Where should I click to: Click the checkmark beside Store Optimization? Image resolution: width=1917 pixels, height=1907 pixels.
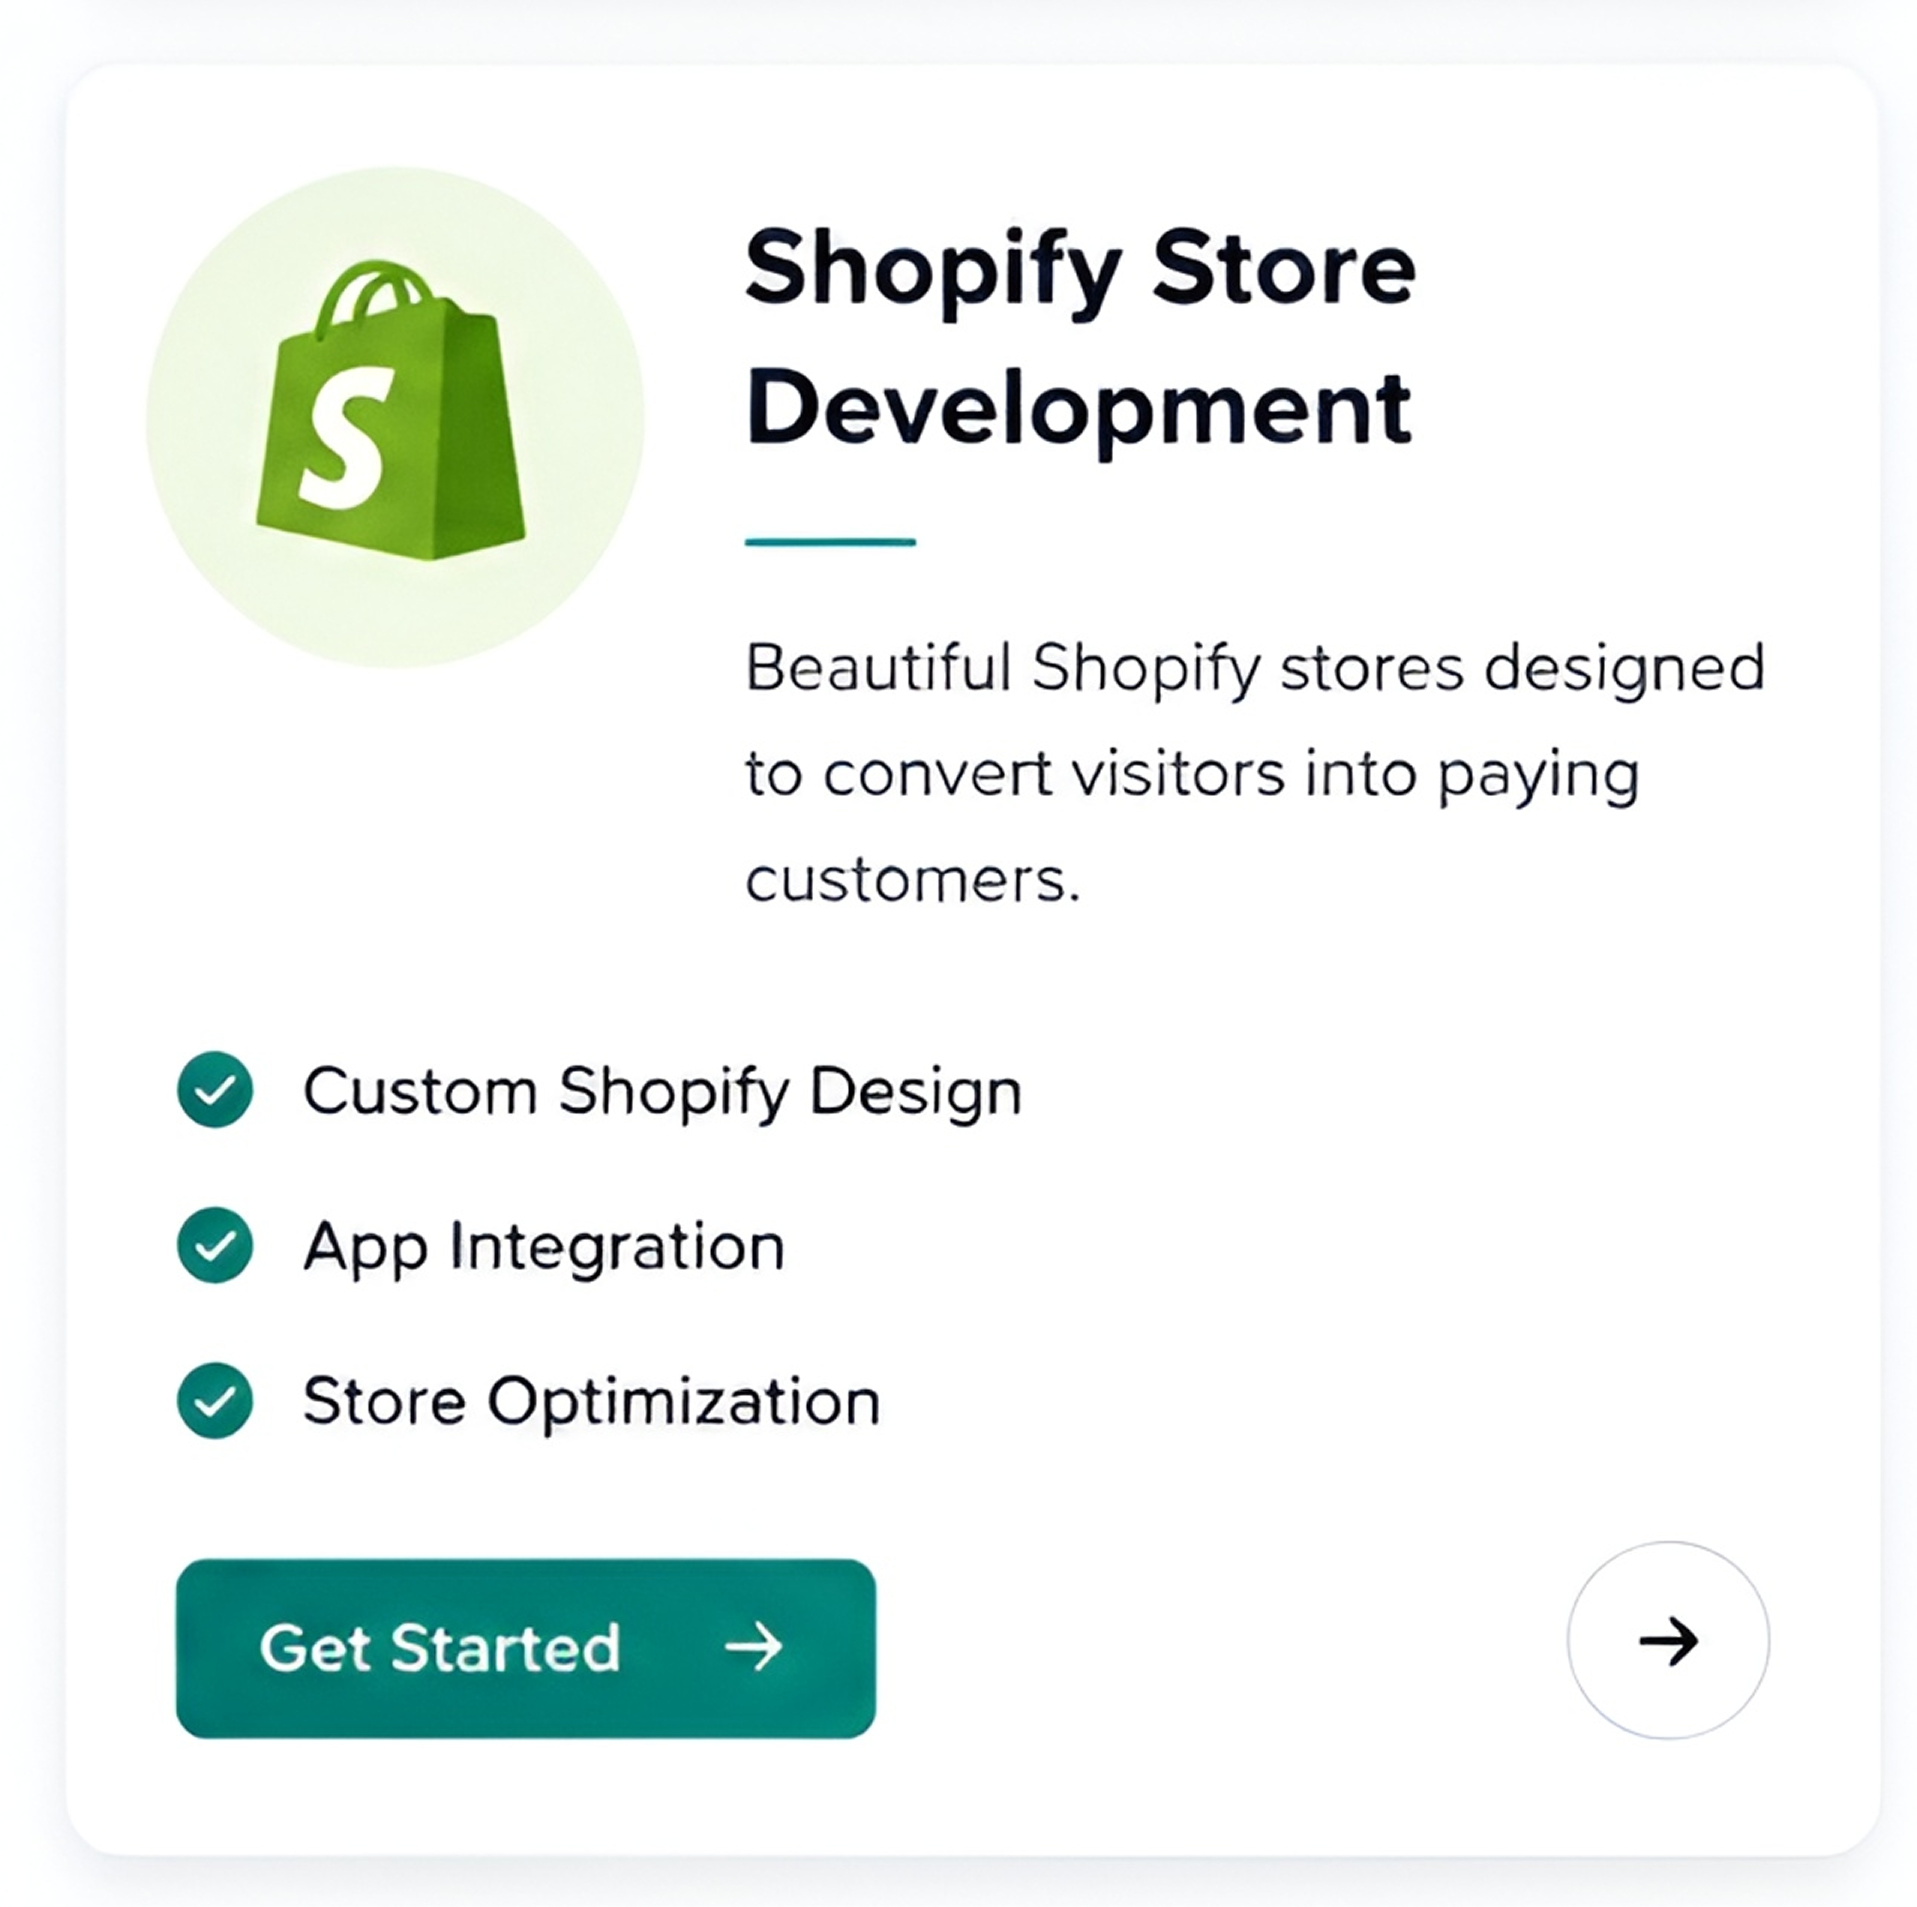point(215,1401)
